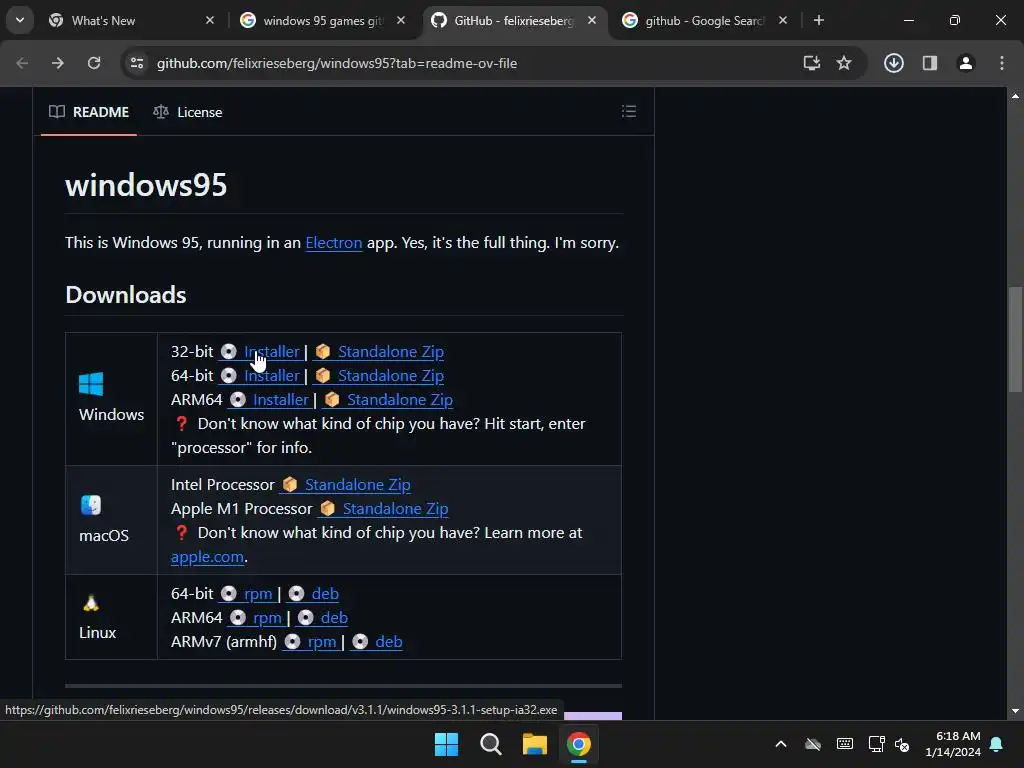Open File Explorer from taskbar
The height and width of the screenshot is (768, 1024).
[x=535, y=744]
